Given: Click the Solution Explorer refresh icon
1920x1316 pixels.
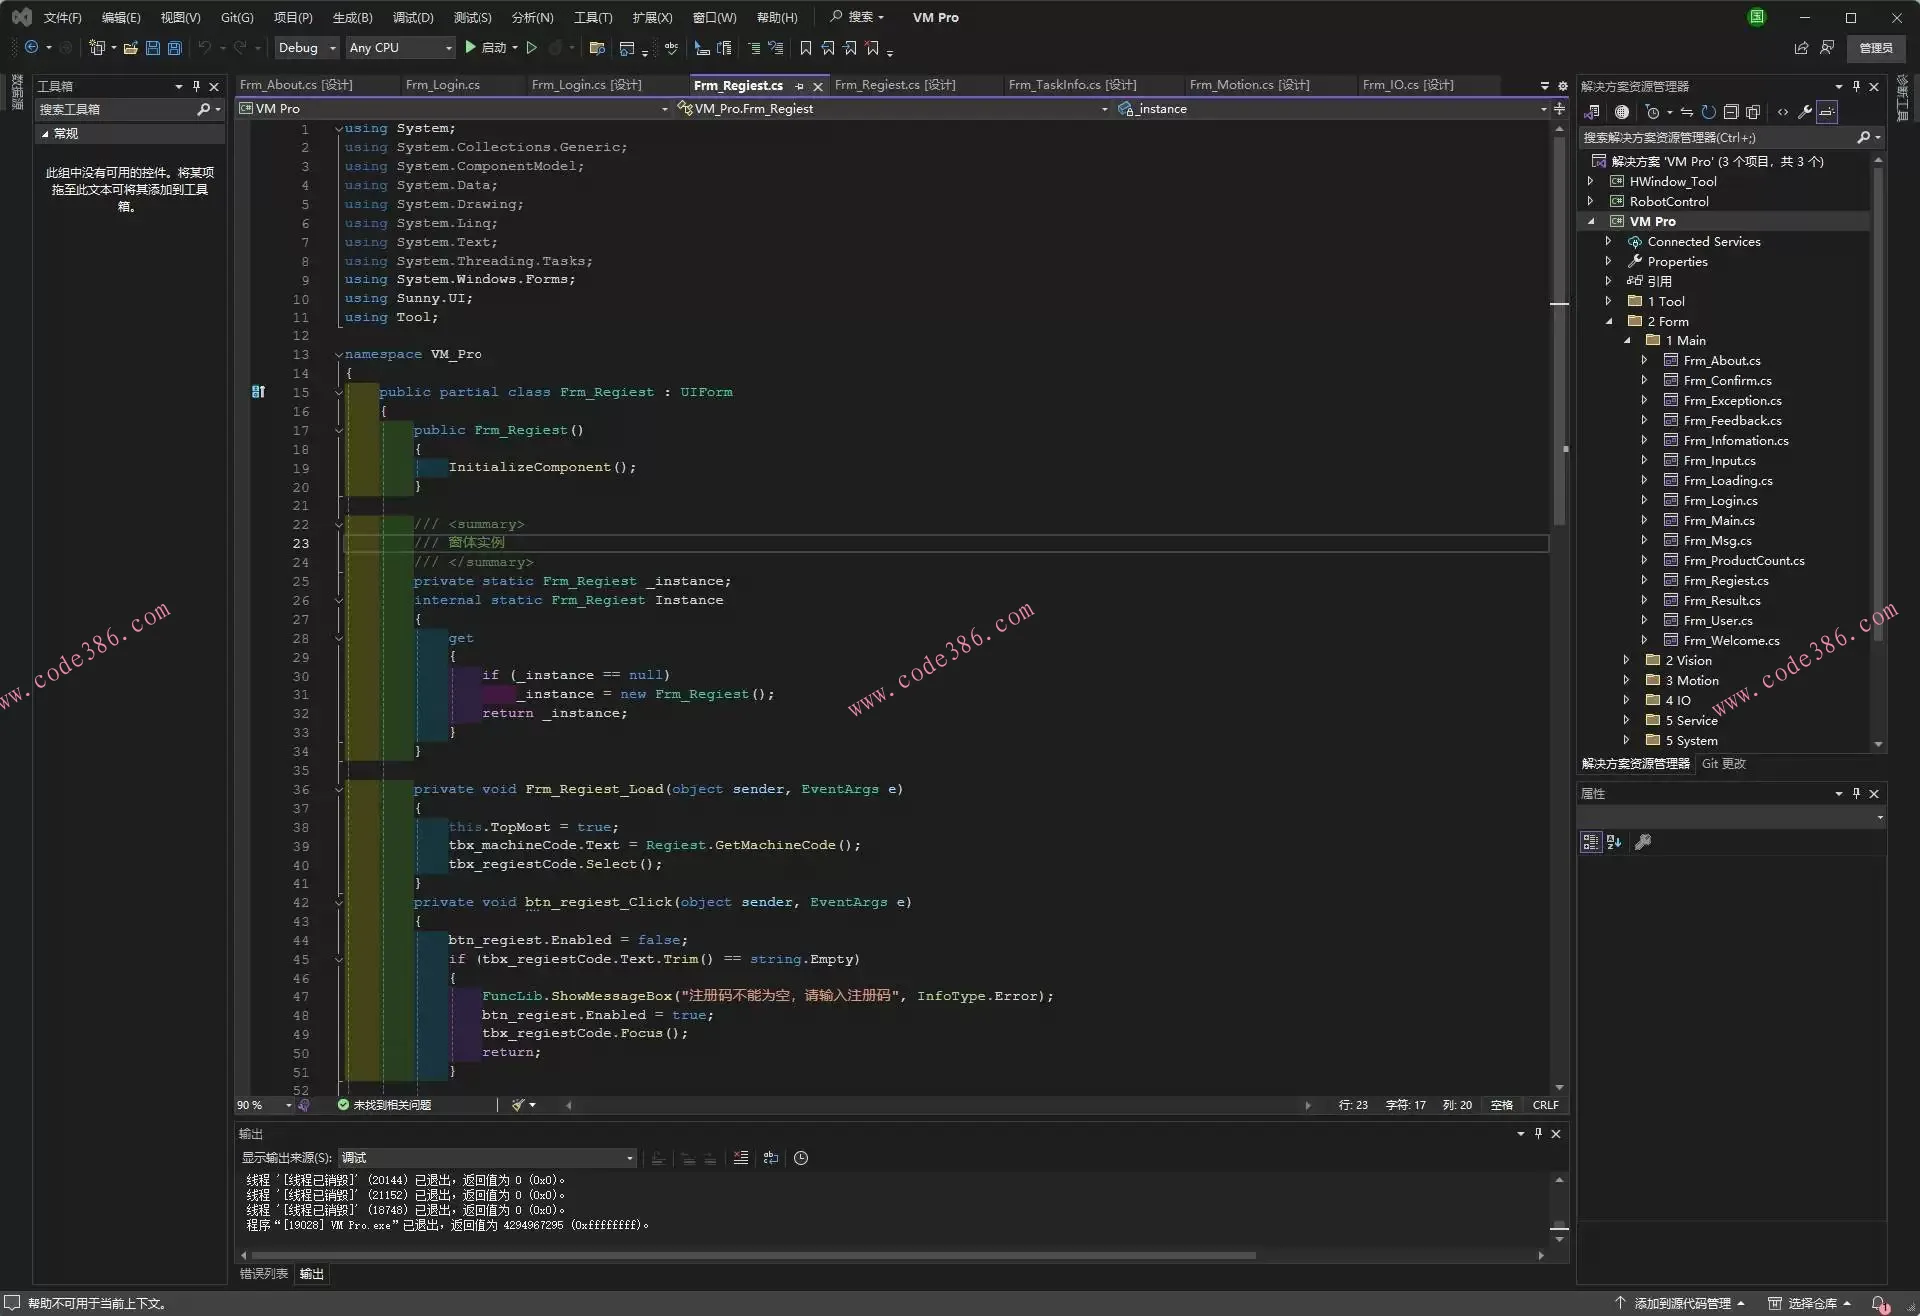Looking at the screenshot, I should click(x=1709, y=112).
